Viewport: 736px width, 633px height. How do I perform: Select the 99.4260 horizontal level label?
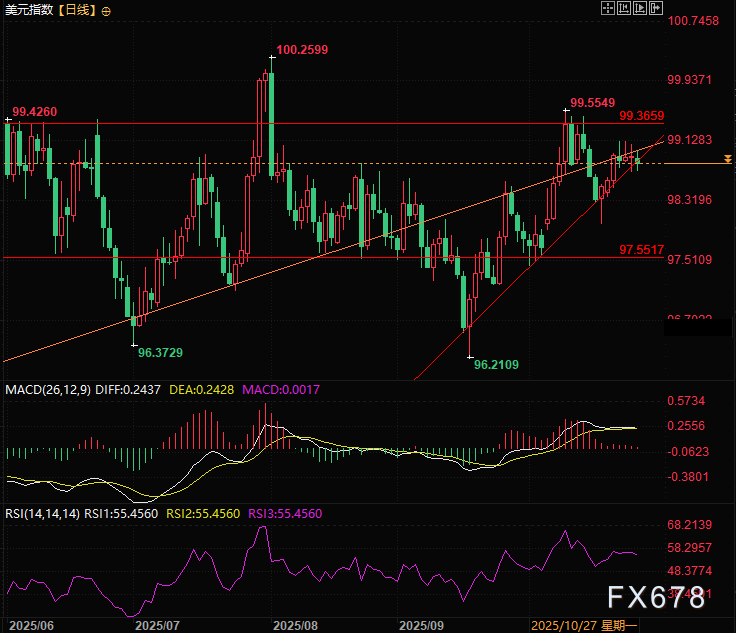tap(34, 111)
